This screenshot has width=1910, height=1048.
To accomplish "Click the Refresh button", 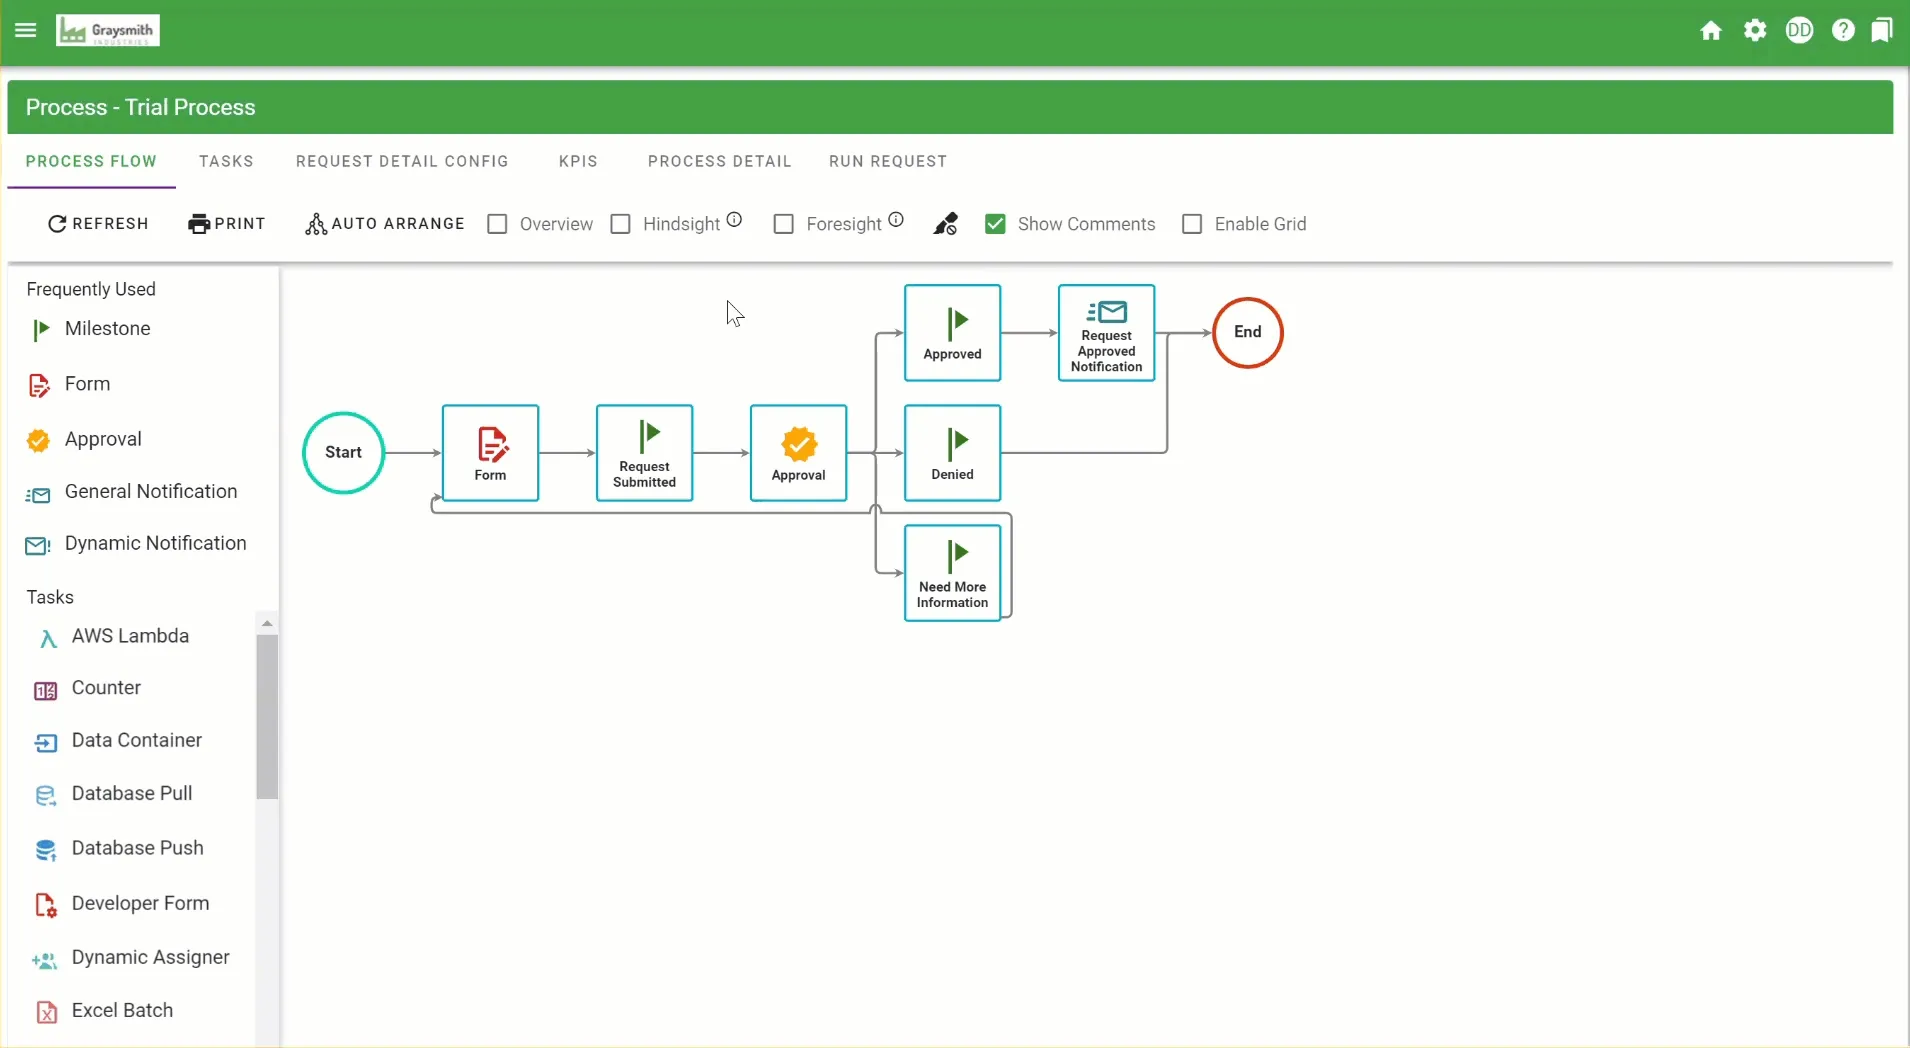I will [x=98, y=224].
